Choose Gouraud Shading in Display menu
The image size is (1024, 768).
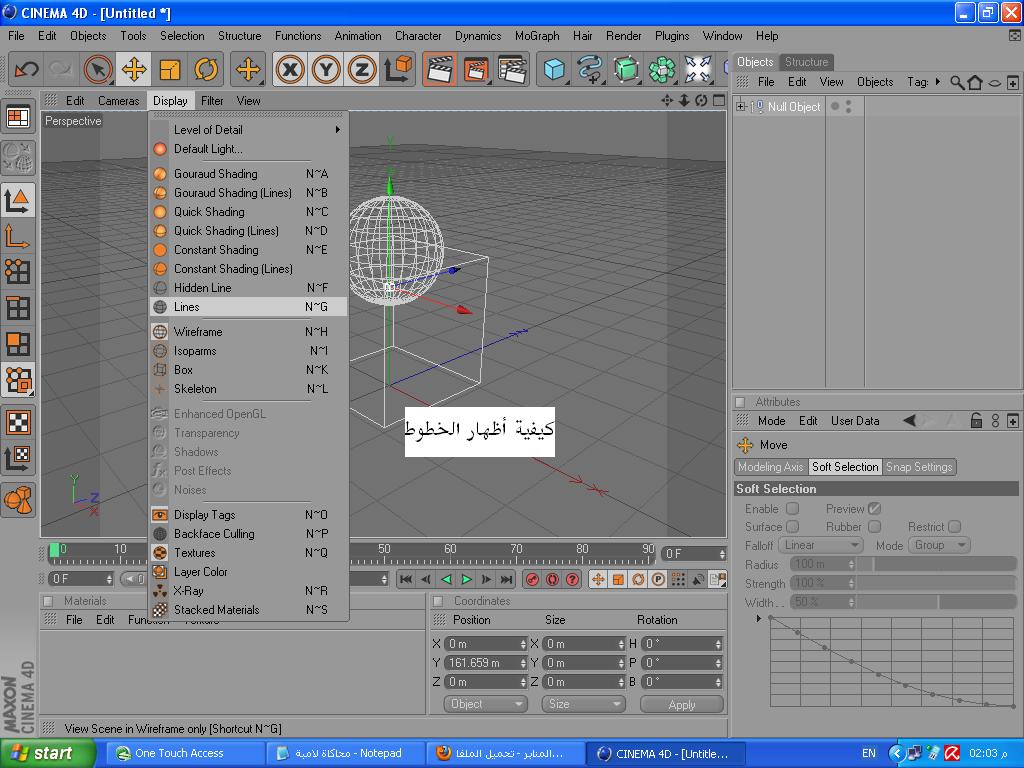[x=248, y=174]
